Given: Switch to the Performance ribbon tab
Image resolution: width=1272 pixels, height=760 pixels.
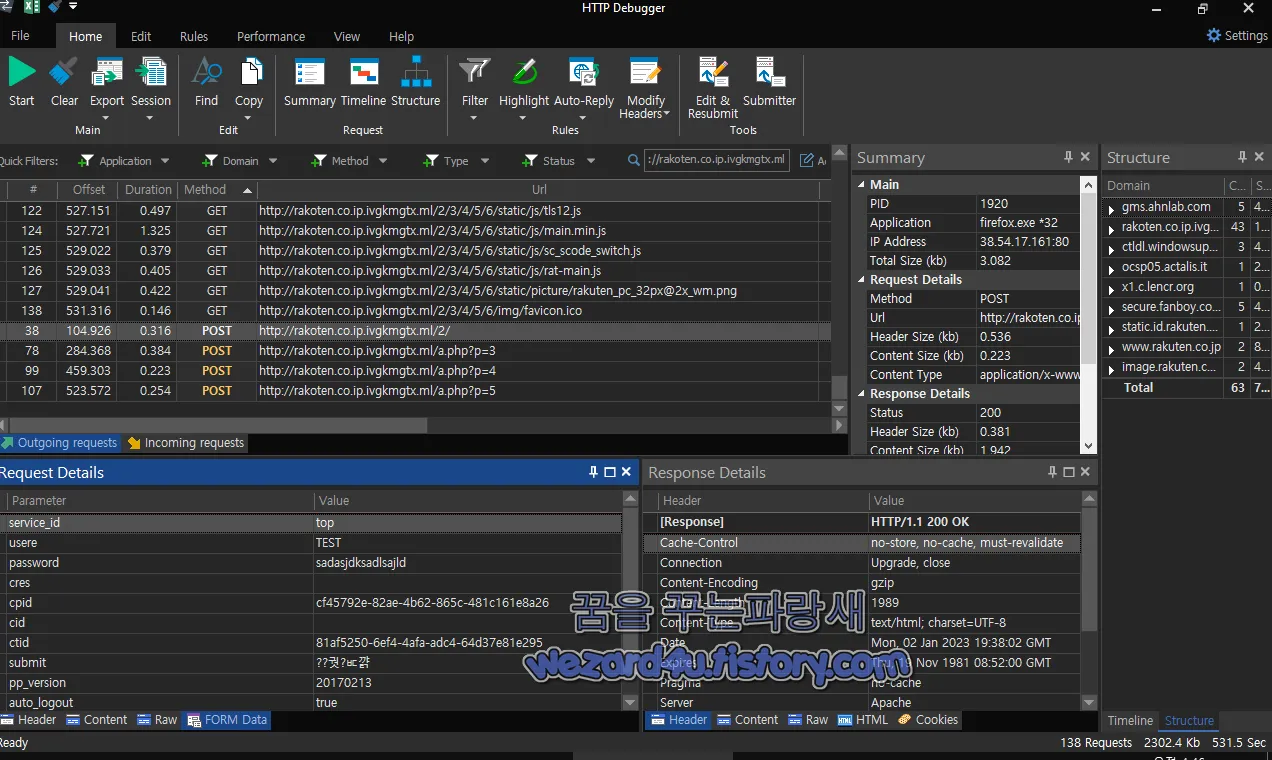Looking at the screenshot, I should click(x=271, y=36).
